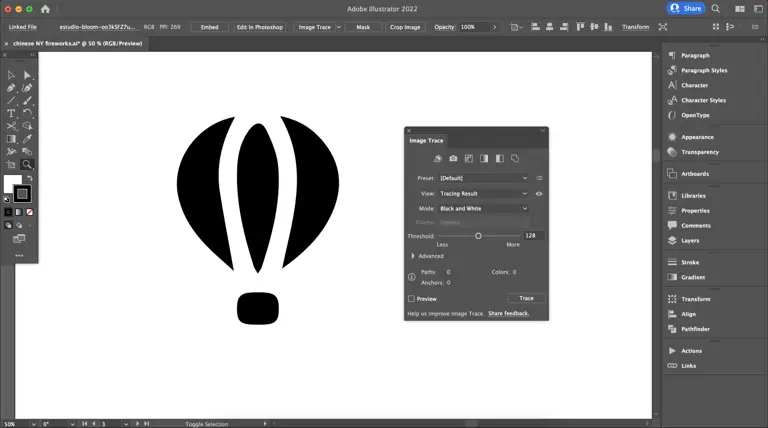Image resolution: width=768 pixels, height=428 pixels.
Task: Select the Rotate tool
Action: pyautogui.click(x=27, y=114)
